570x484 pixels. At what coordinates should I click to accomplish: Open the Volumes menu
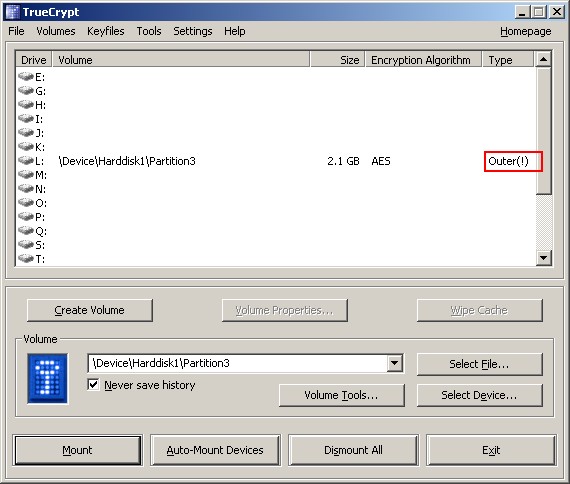click(56, 31)
